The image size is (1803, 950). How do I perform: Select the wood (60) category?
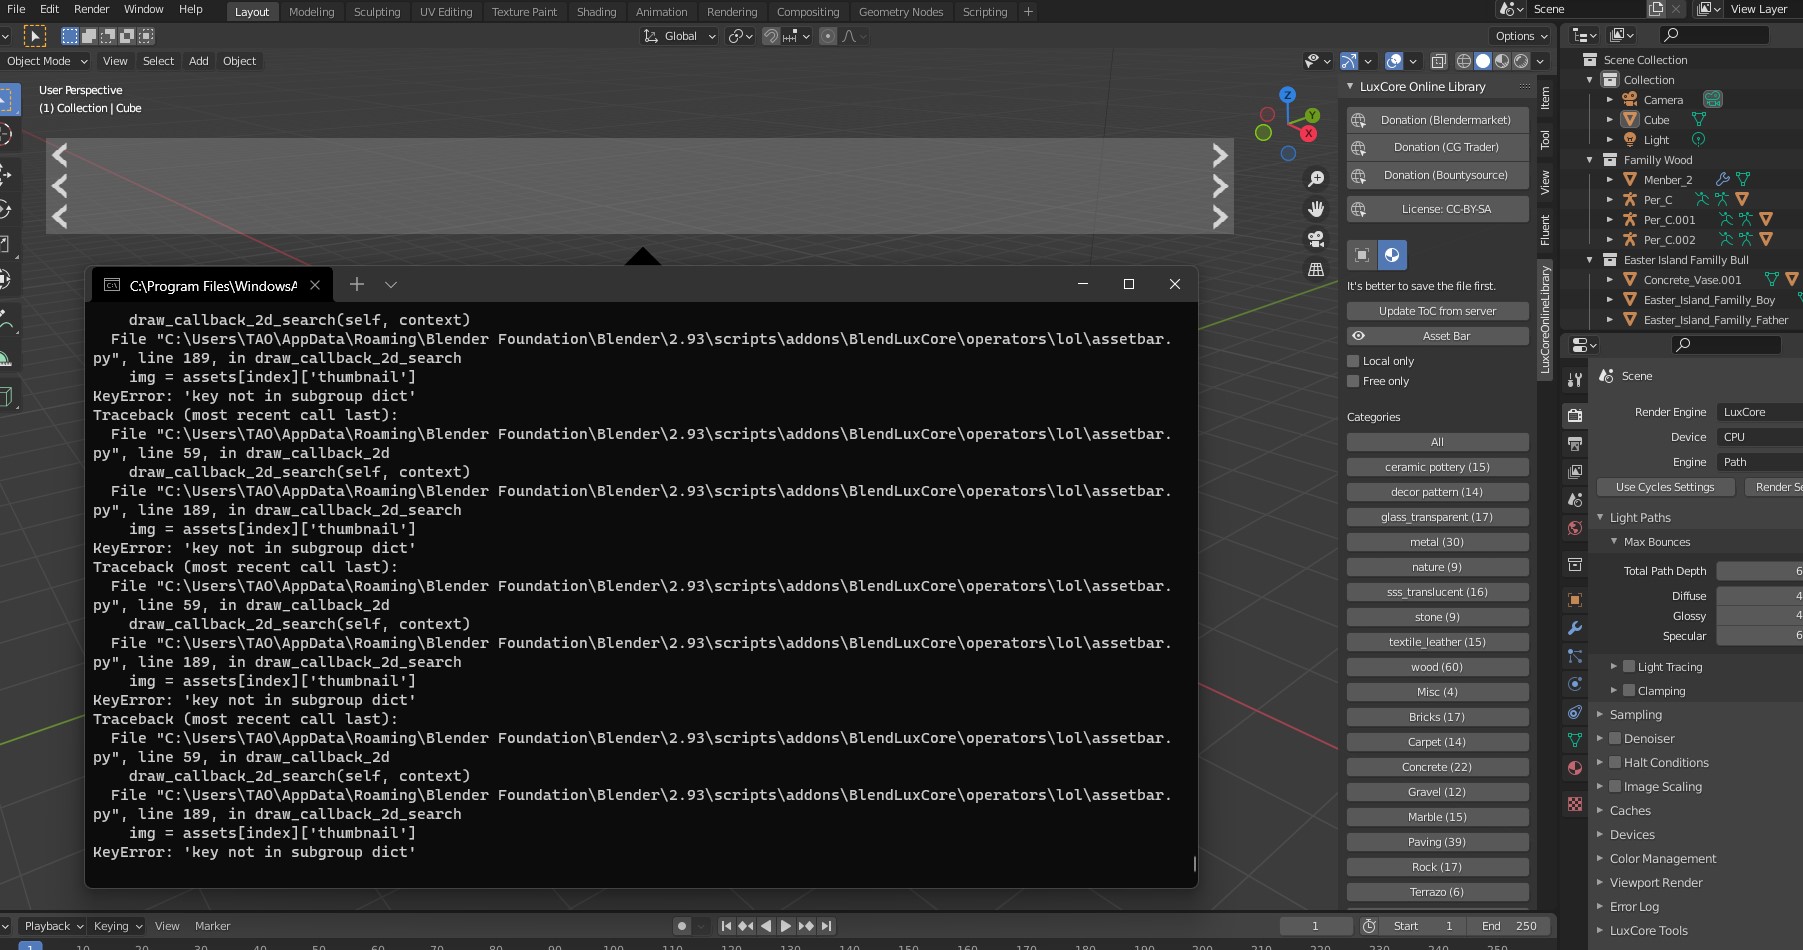(x=1437, y=667)
